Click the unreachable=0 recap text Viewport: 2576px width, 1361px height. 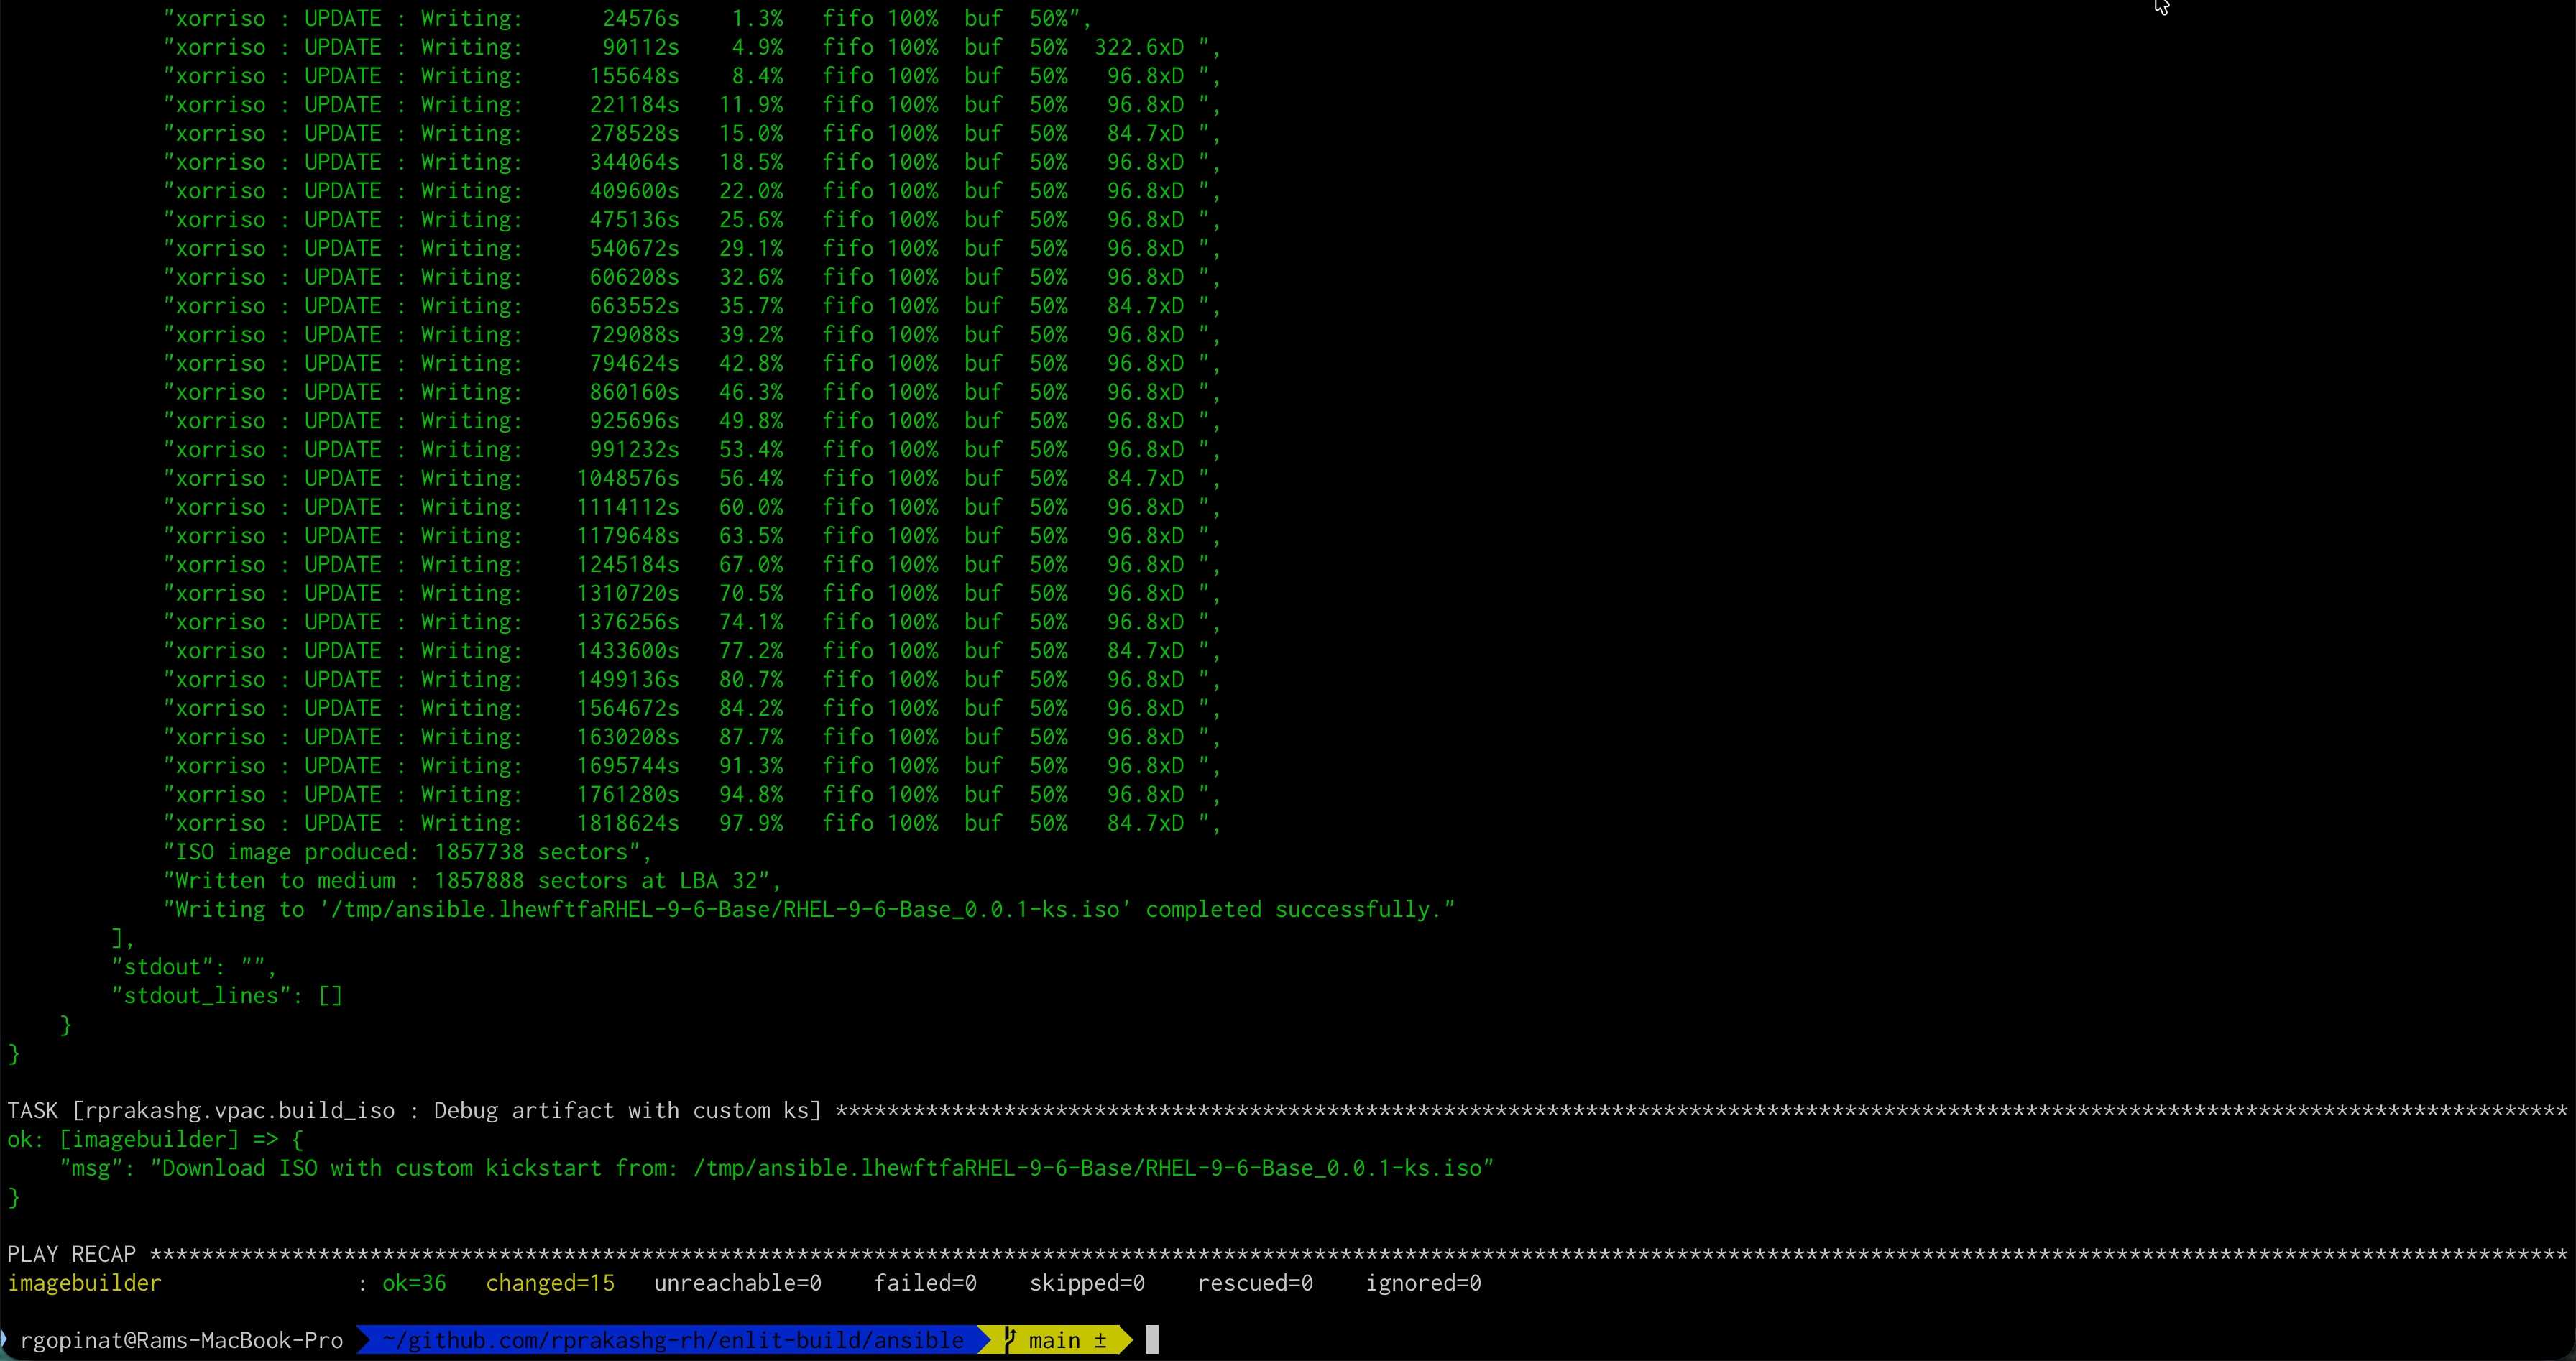(x=737, y=1283)
